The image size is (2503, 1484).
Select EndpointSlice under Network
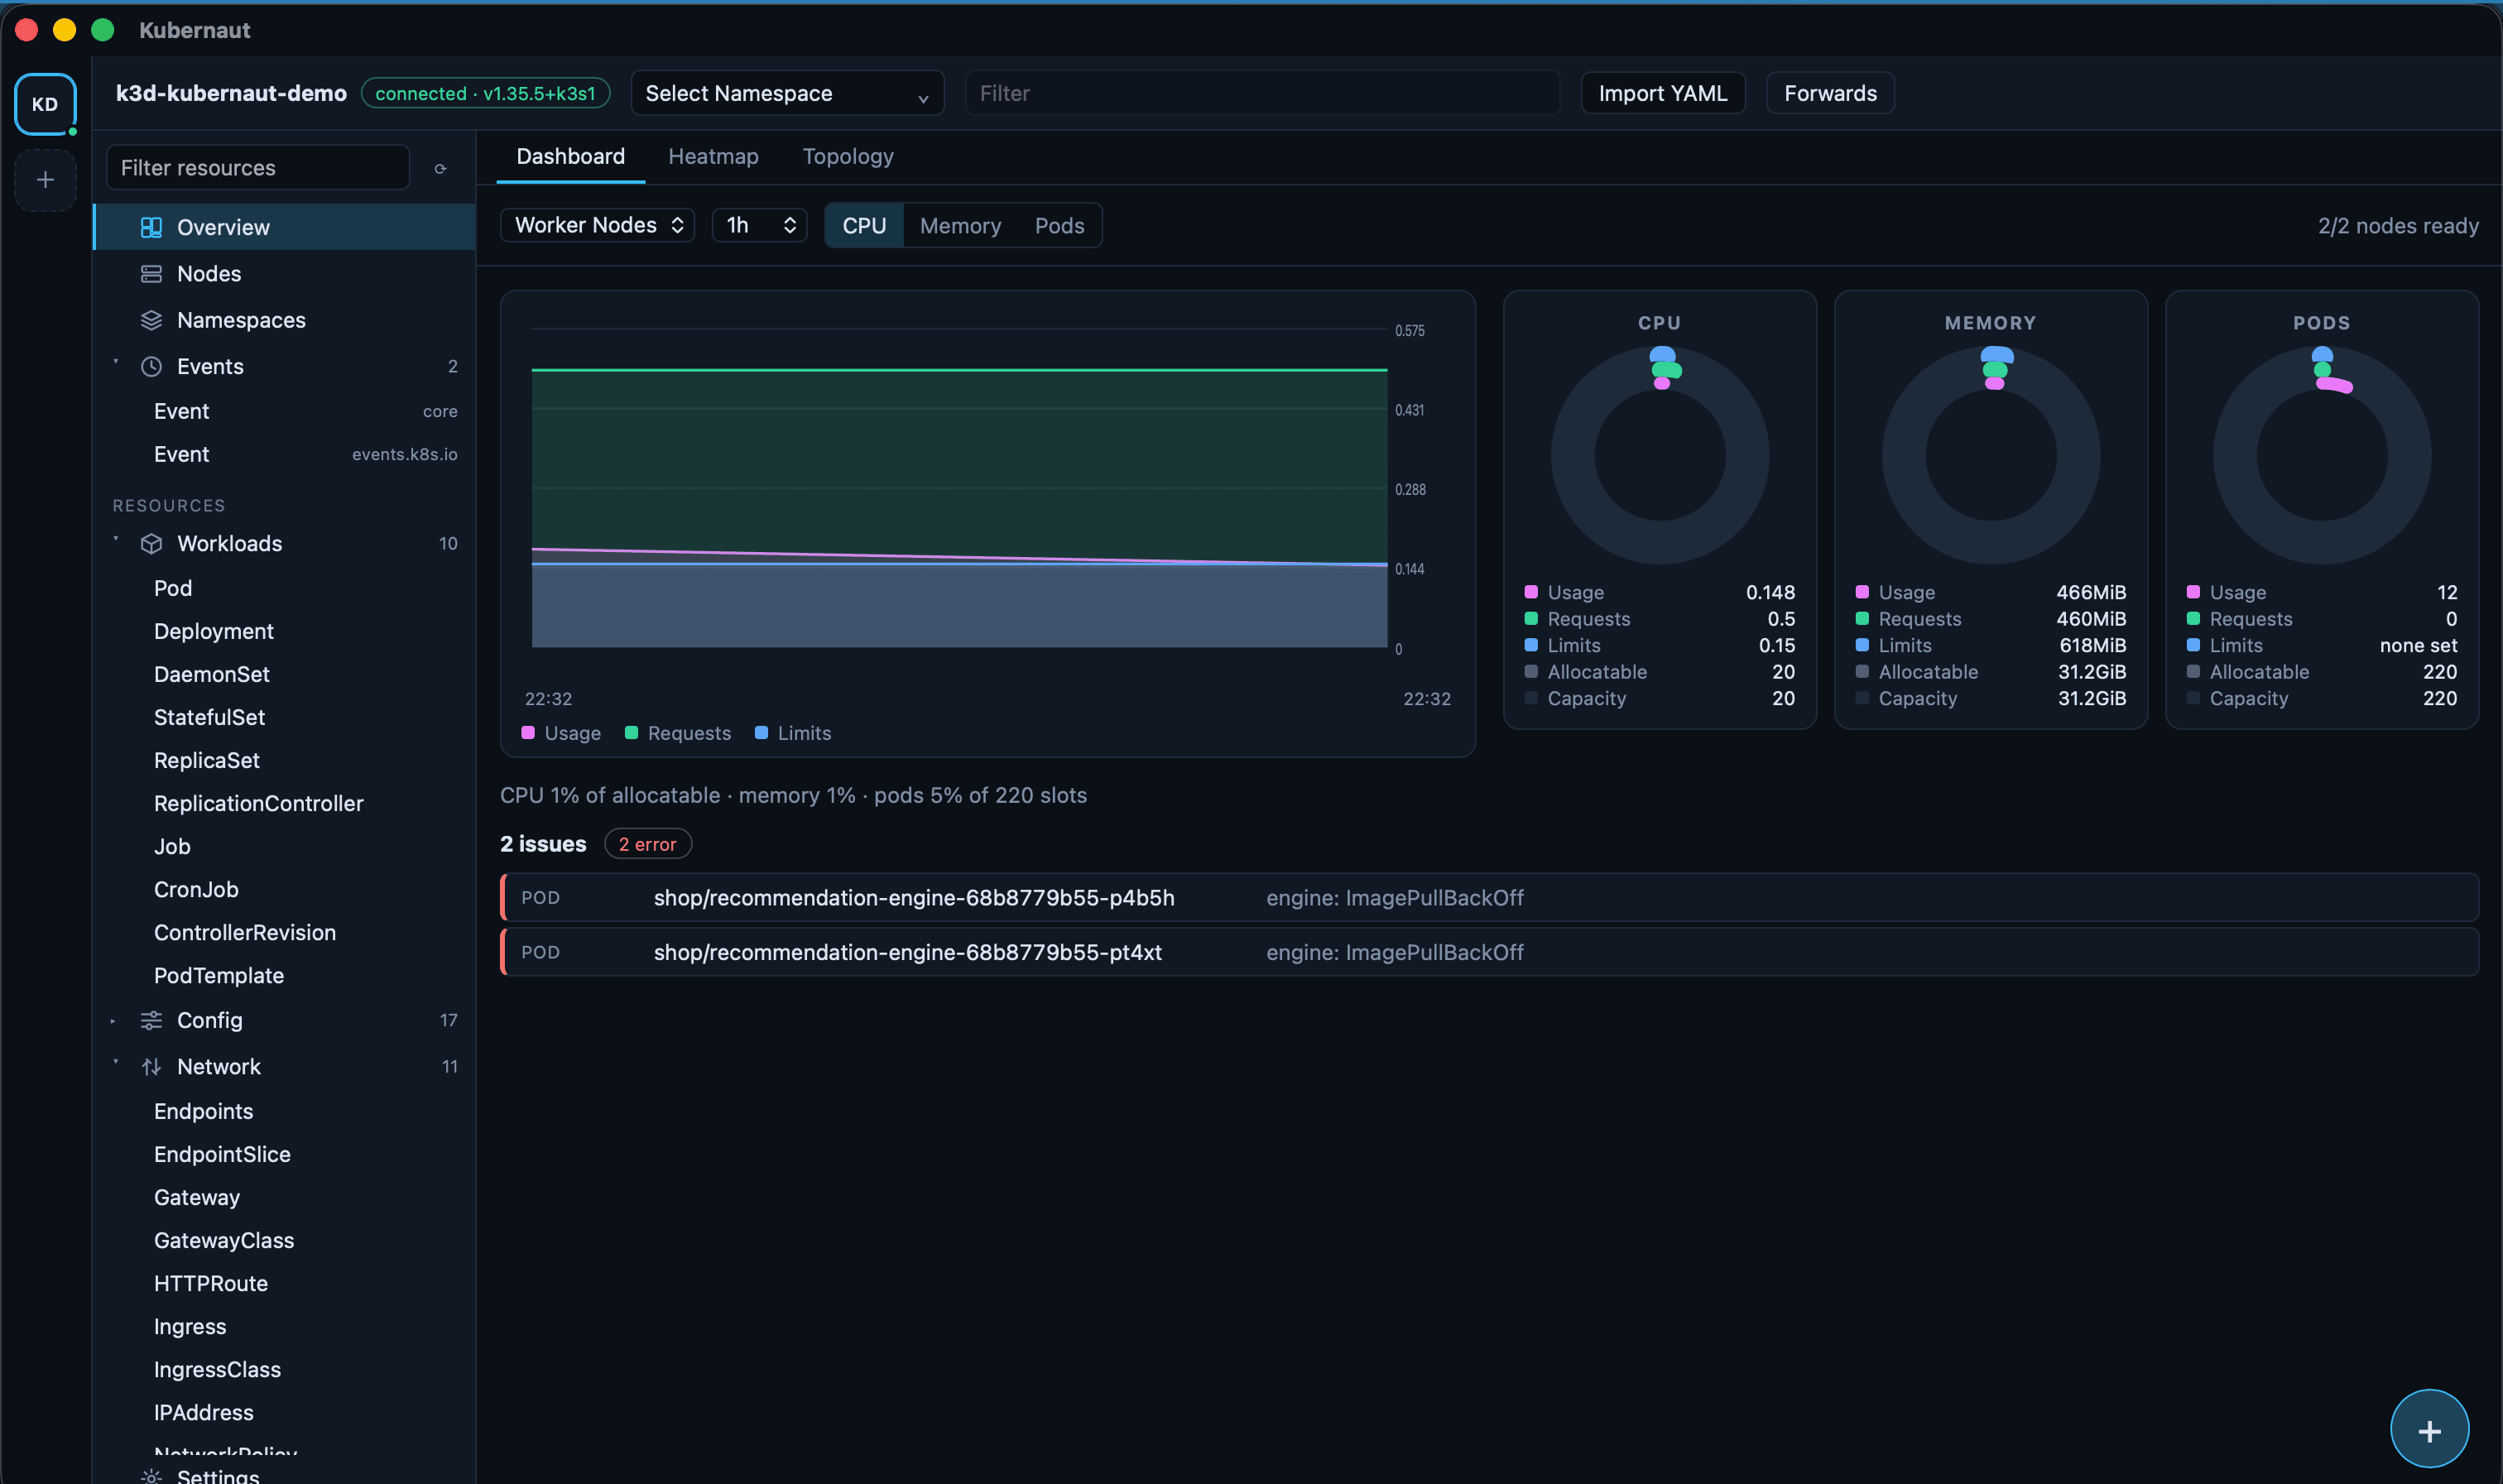pyautogui.click(x=285, y=1154)
